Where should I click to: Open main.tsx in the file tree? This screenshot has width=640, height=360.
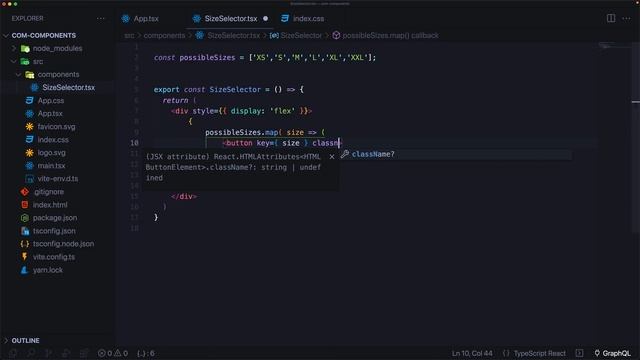pyautogui.click(x=51, y=166)
